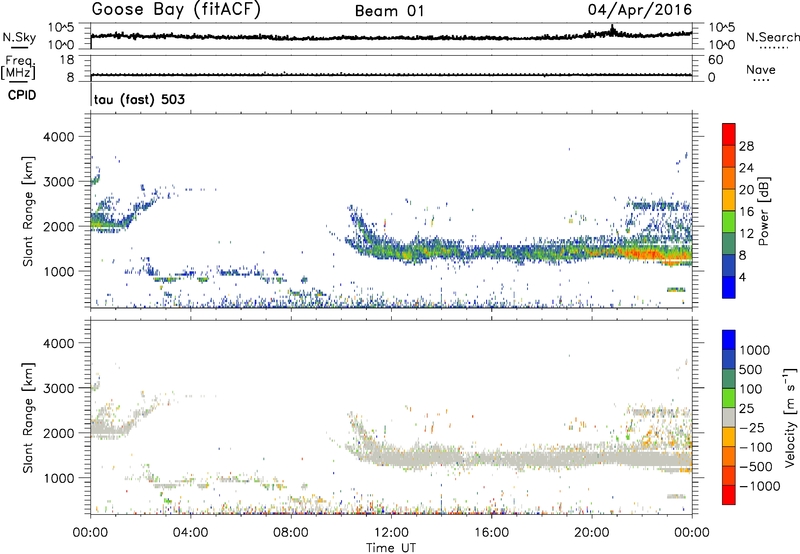Click the 'N.Sky' axis label

coord(19,37)
